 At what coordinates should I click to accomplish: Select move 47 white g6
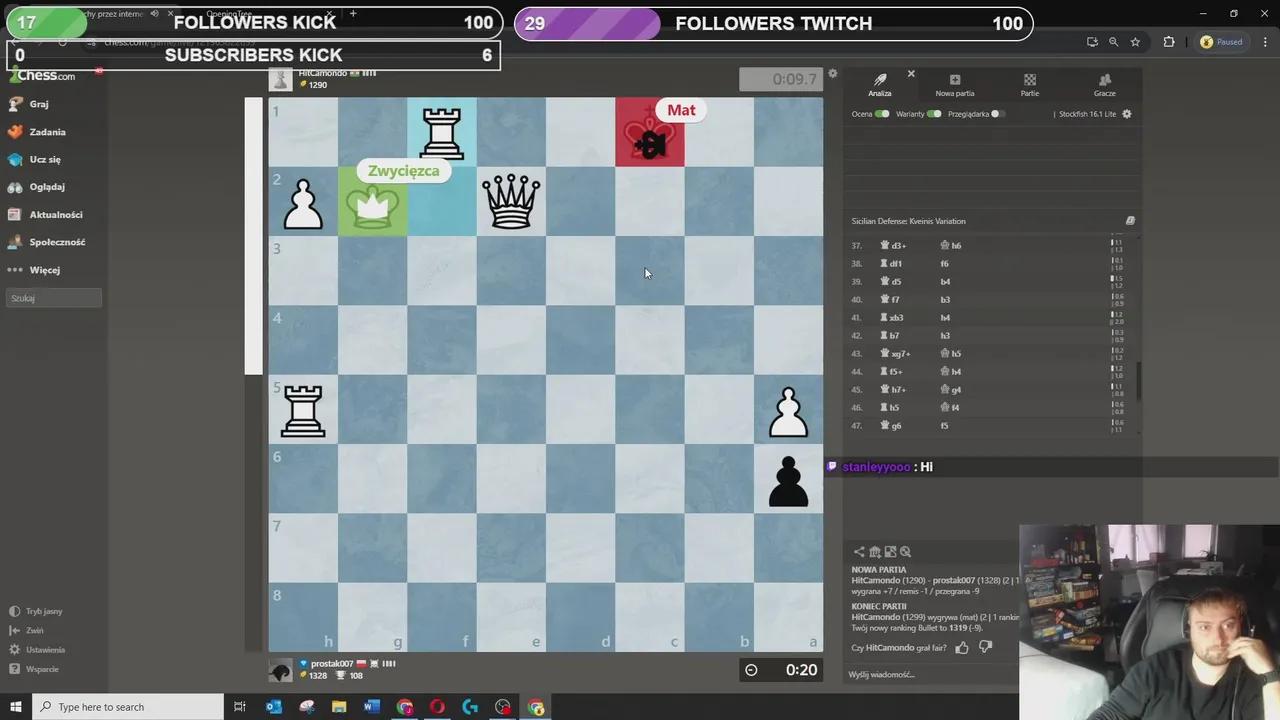pyautogui.click(x=891, y=426)
